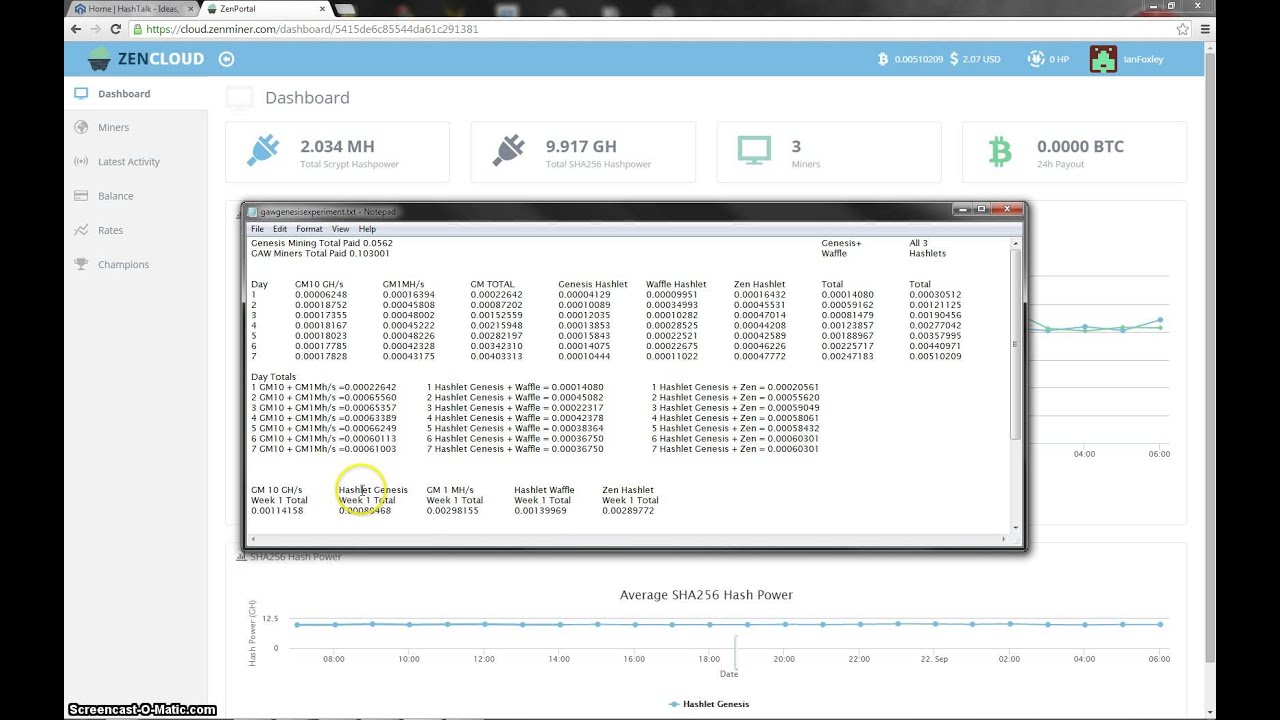The image size is (1280, 720).
Task: Click the Bitcoin balance icon in header
Action: coord(883,59)
